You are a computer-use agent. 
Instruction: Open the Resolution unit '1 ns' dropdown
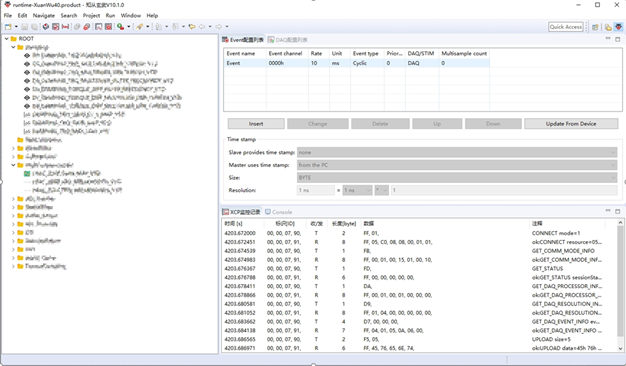358,190
